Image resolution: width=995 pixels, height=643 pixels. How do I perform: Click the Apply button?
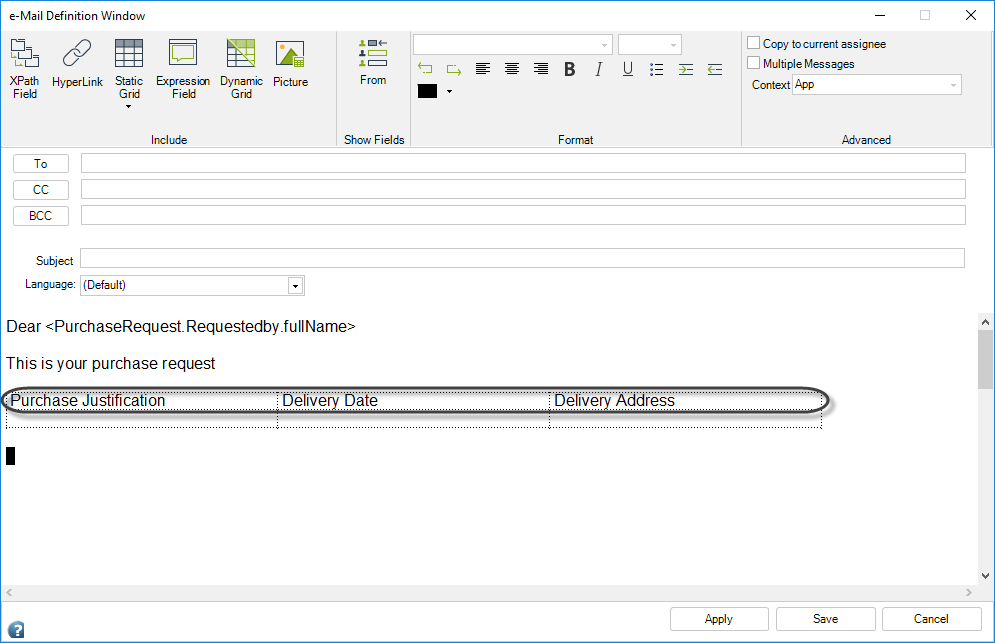[719, 619]
